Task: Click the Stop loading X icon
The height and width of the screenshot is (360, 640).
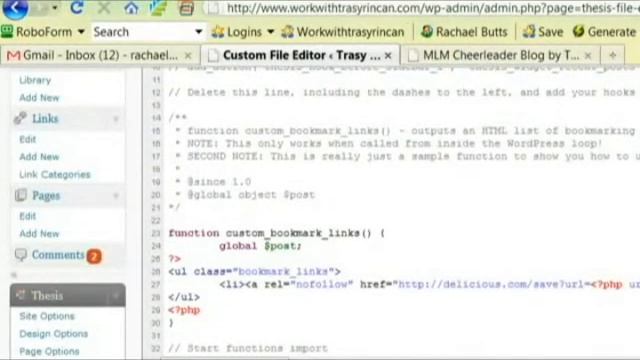Action: coord(104,8)
